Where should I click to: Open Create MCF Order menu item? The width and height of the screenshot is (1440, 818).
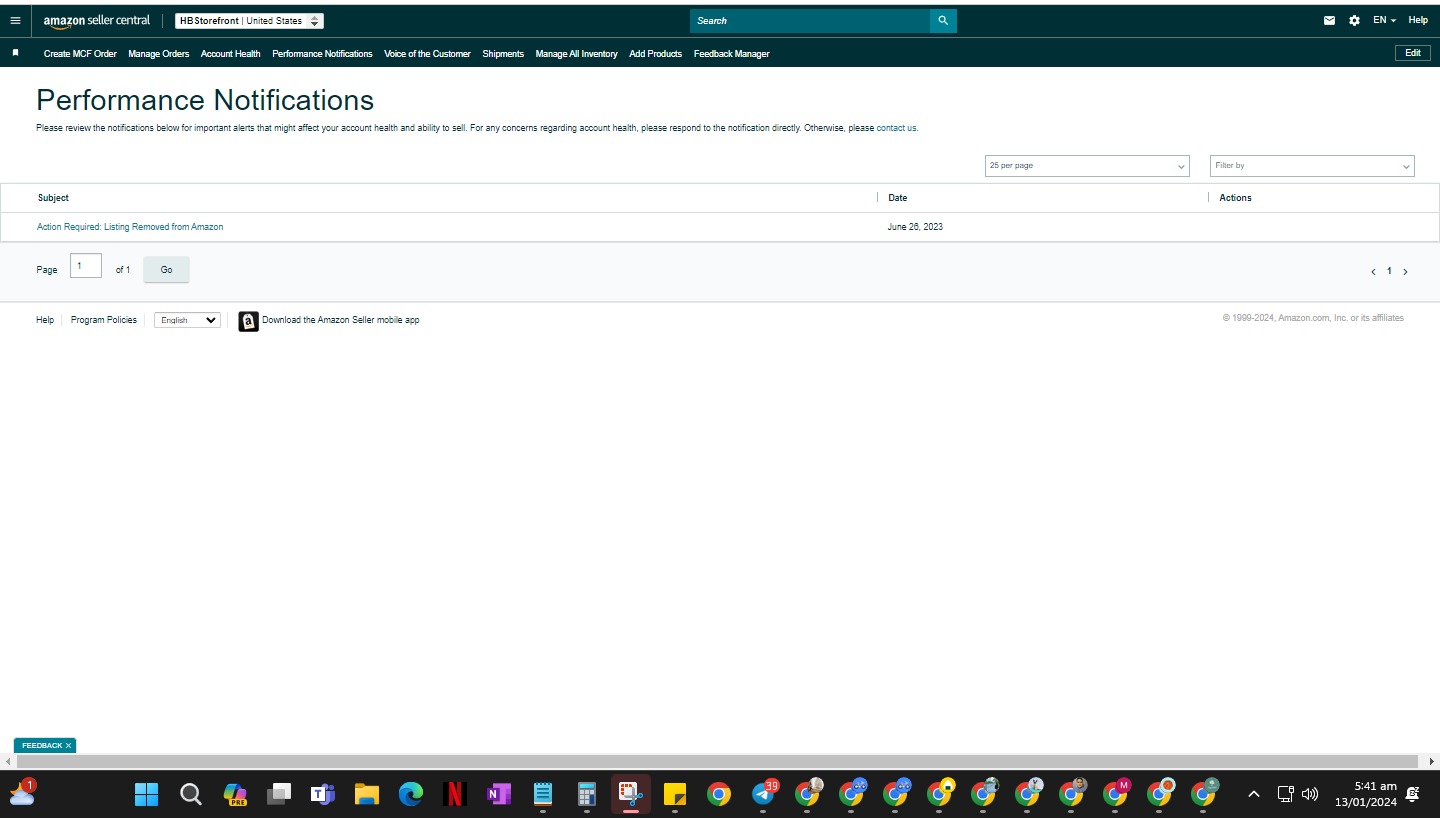pos(80,54)
